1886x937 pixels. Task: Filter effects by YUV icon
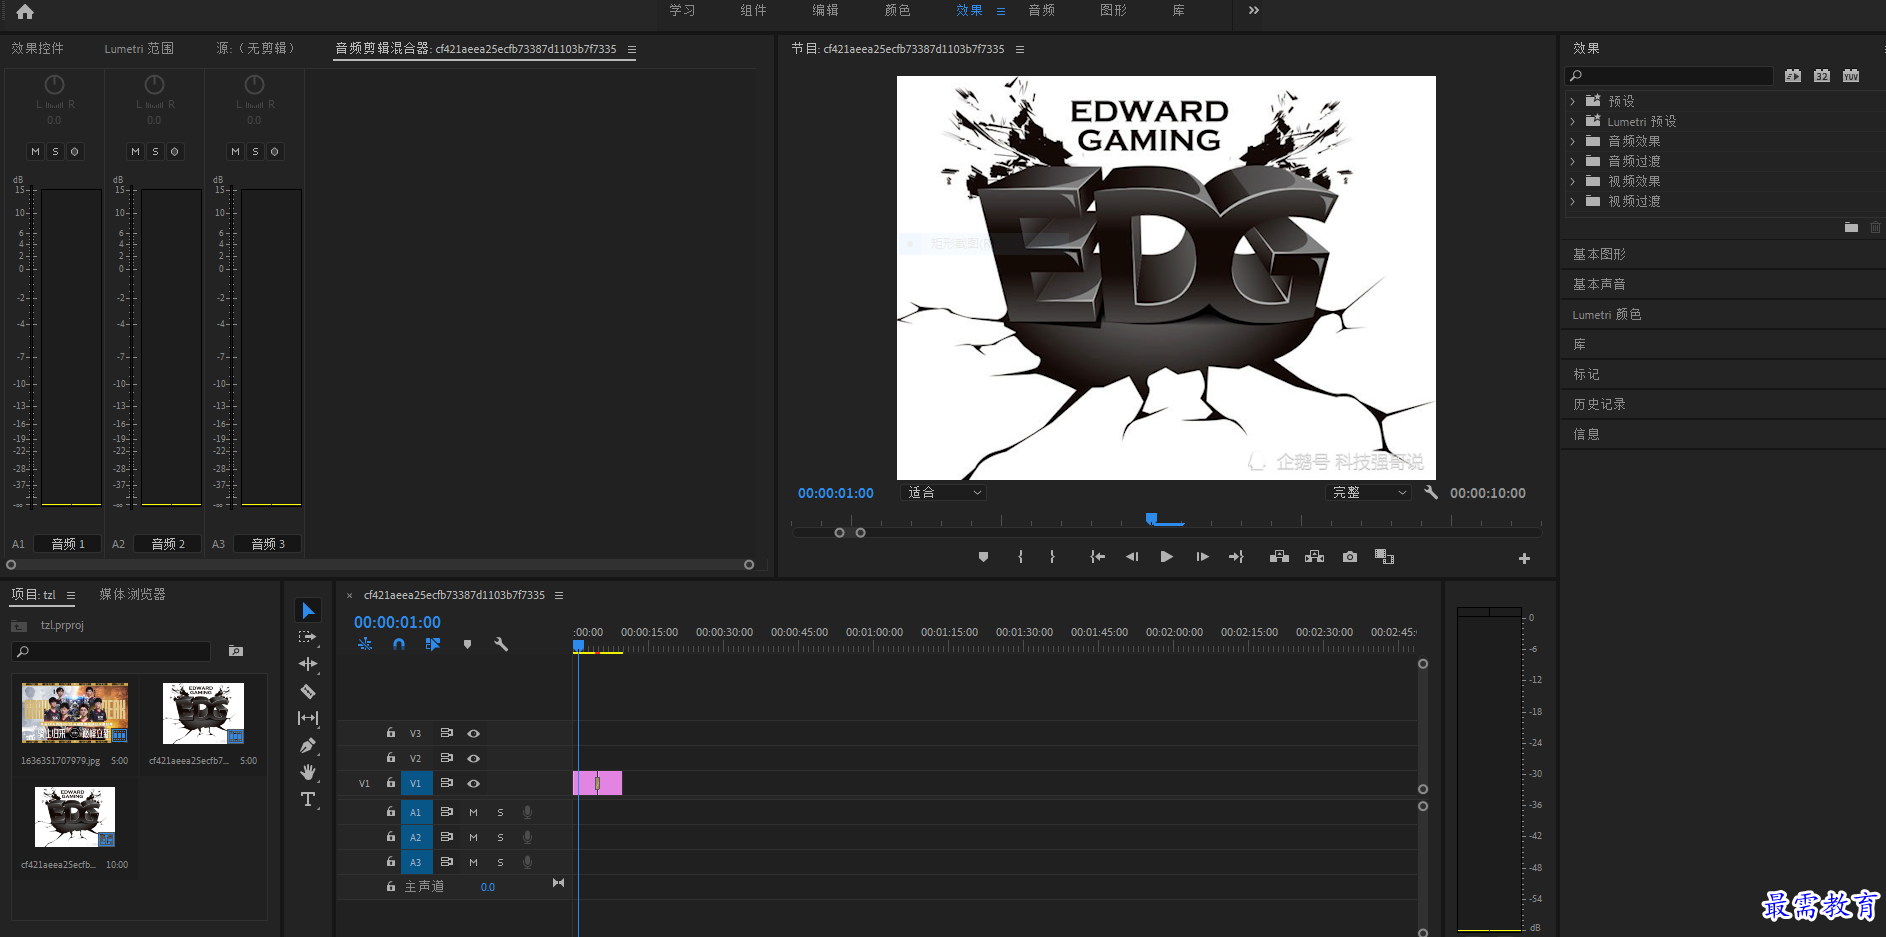tap(1851, 76)
